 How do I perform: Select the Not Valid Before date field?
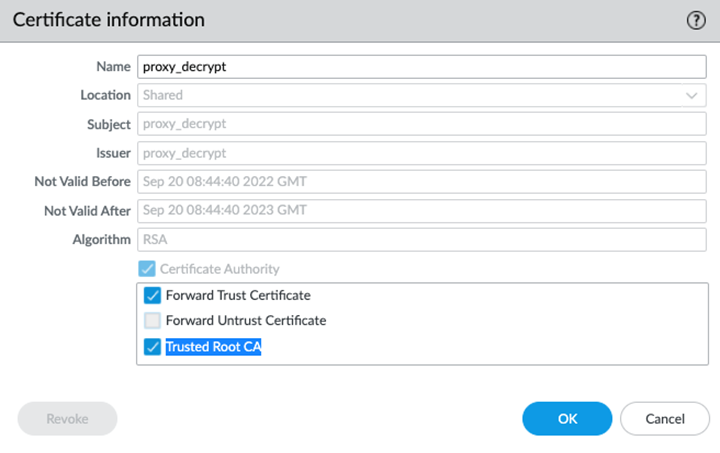[x=421, y=182]
